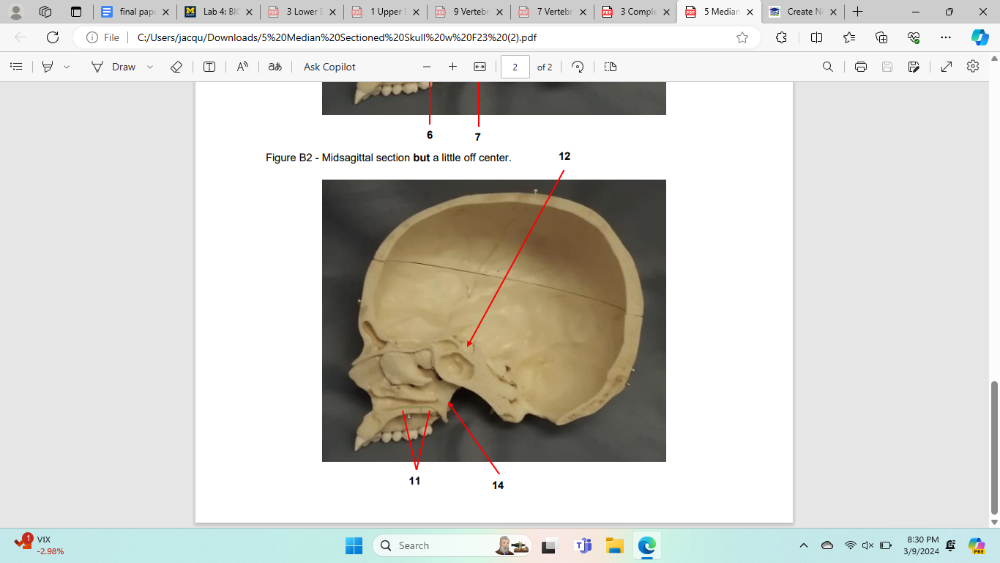This screenshot has width=1000, height=563.
Task: Switch to the final paper tab
Action: click(132, 12)
